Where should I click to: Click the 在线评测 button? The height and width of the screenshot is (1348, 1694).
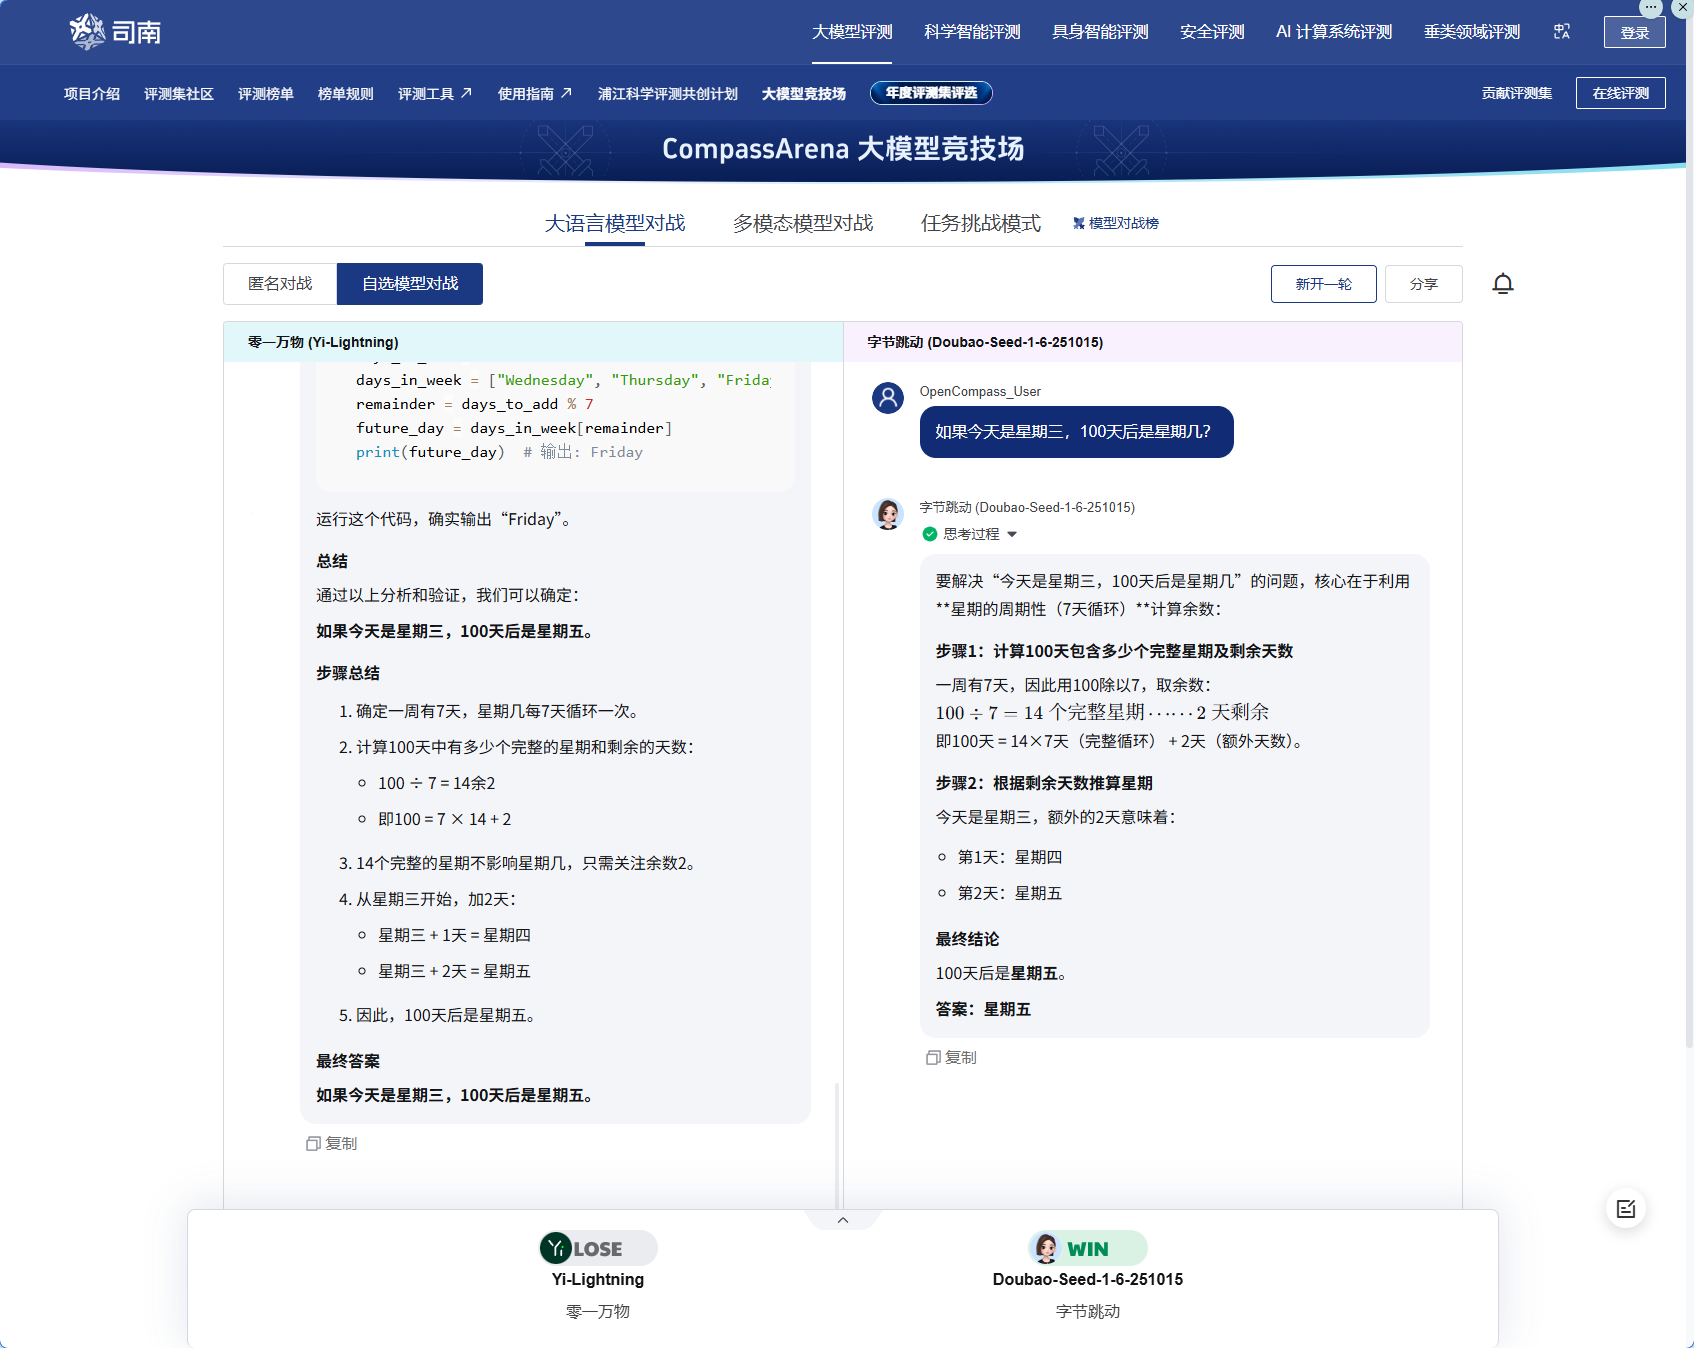[x=1621, y=93]
